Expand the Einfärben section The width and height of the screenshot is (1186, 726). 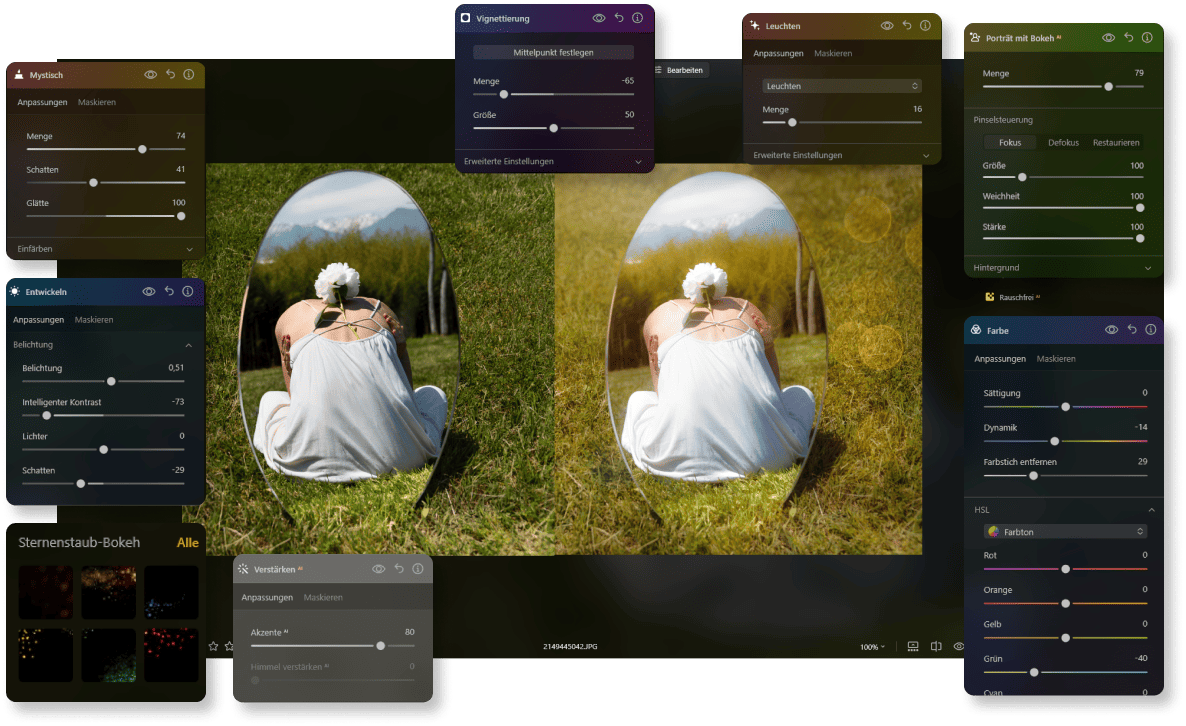coord(105,248)
